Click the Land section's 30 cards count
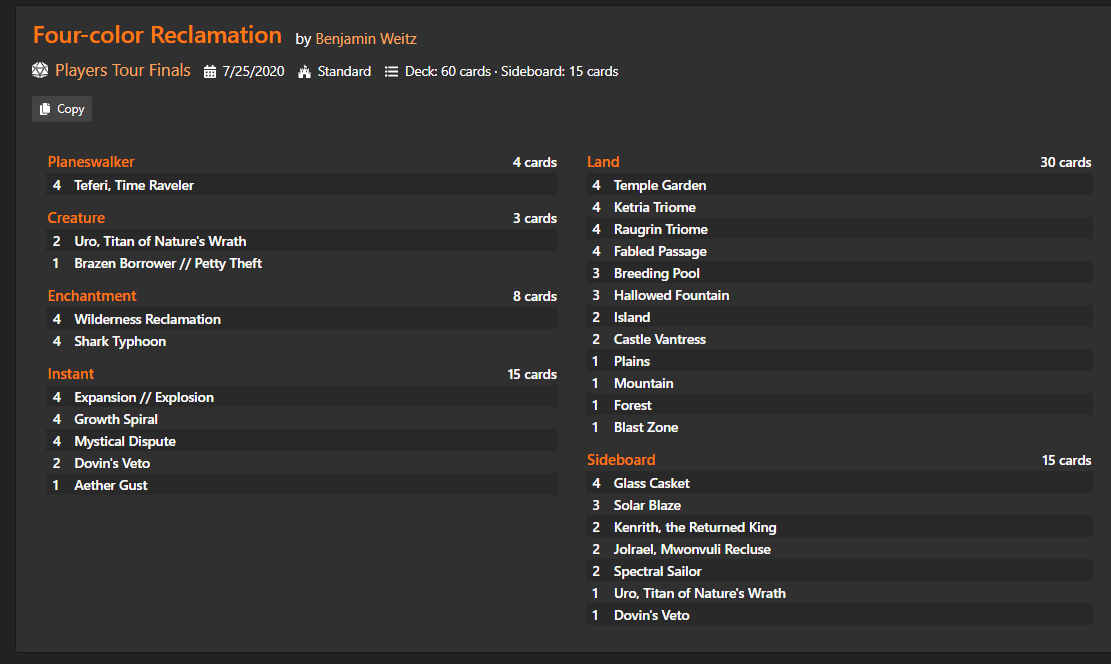Viewport: 1111px width, 664px height. point(1066,162)
